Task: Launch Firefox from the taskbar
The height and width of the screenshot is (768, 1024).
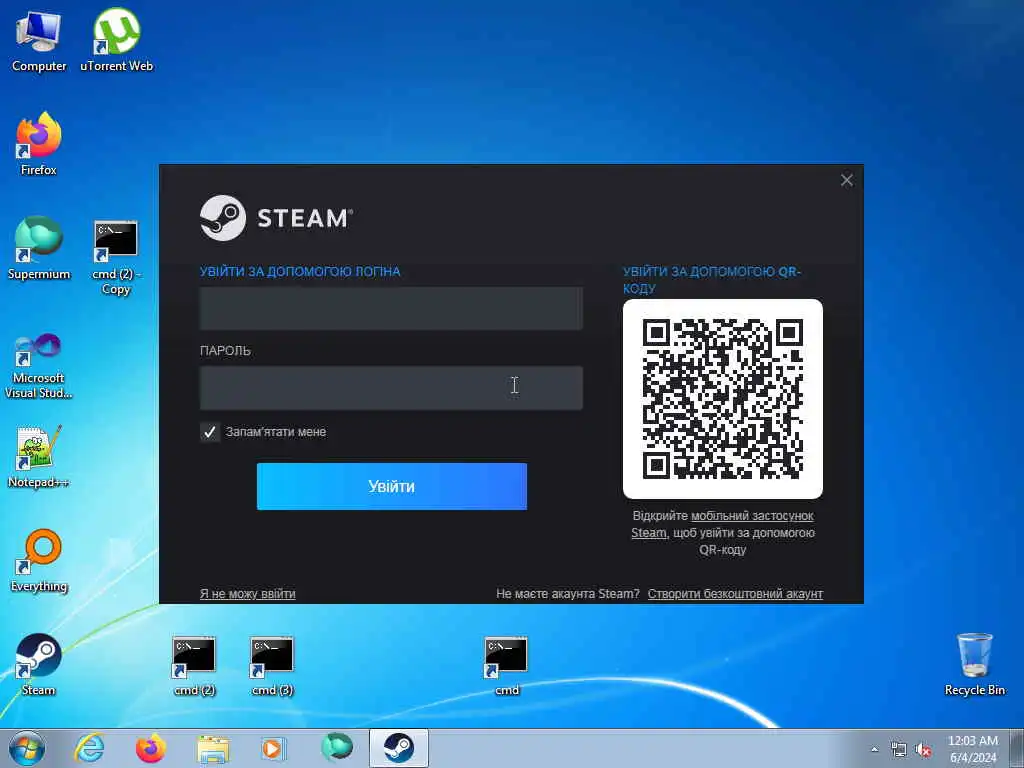Action: [151, 748]
